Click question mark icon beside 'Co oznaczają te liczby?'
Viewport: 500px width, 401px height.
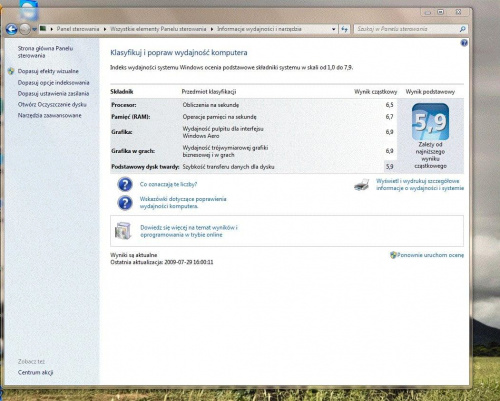click(x=125, y=184)
